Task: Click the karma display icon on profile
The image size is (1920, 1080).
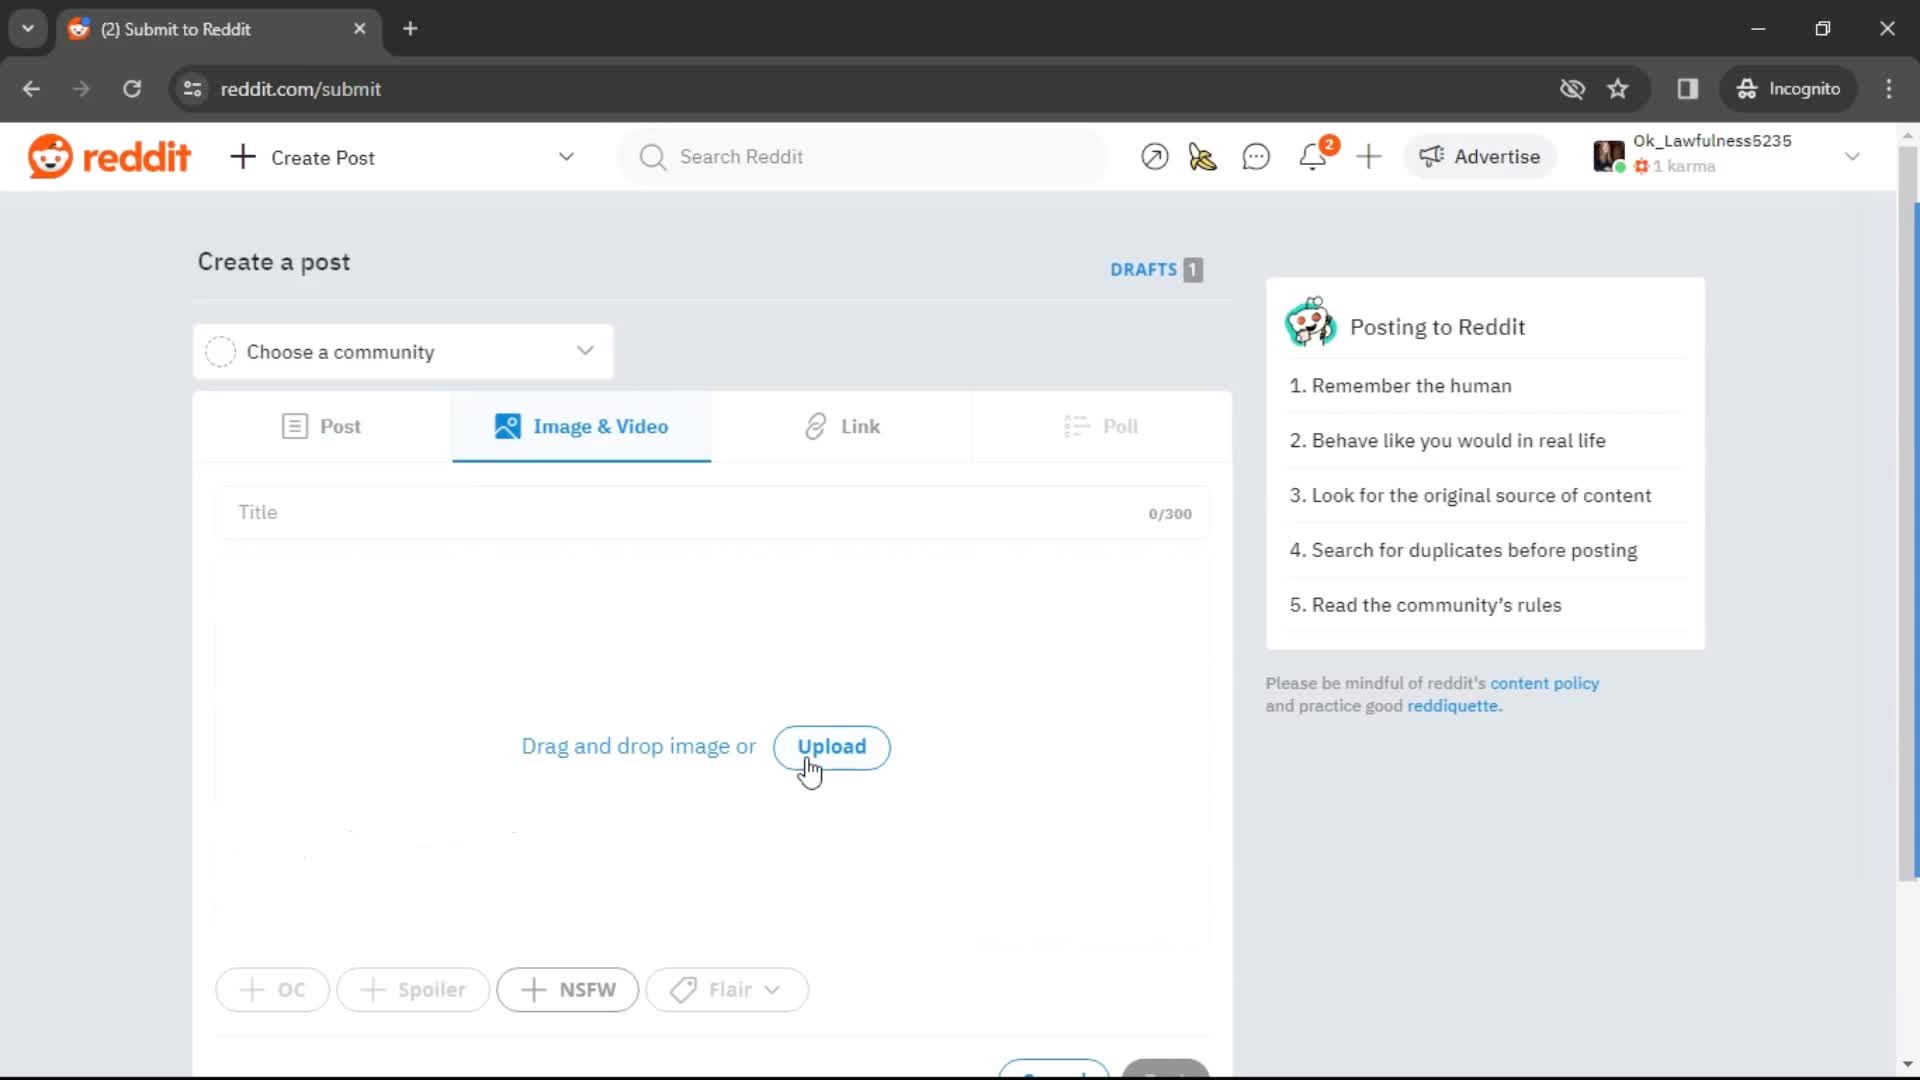Action: pos(1642,167)
